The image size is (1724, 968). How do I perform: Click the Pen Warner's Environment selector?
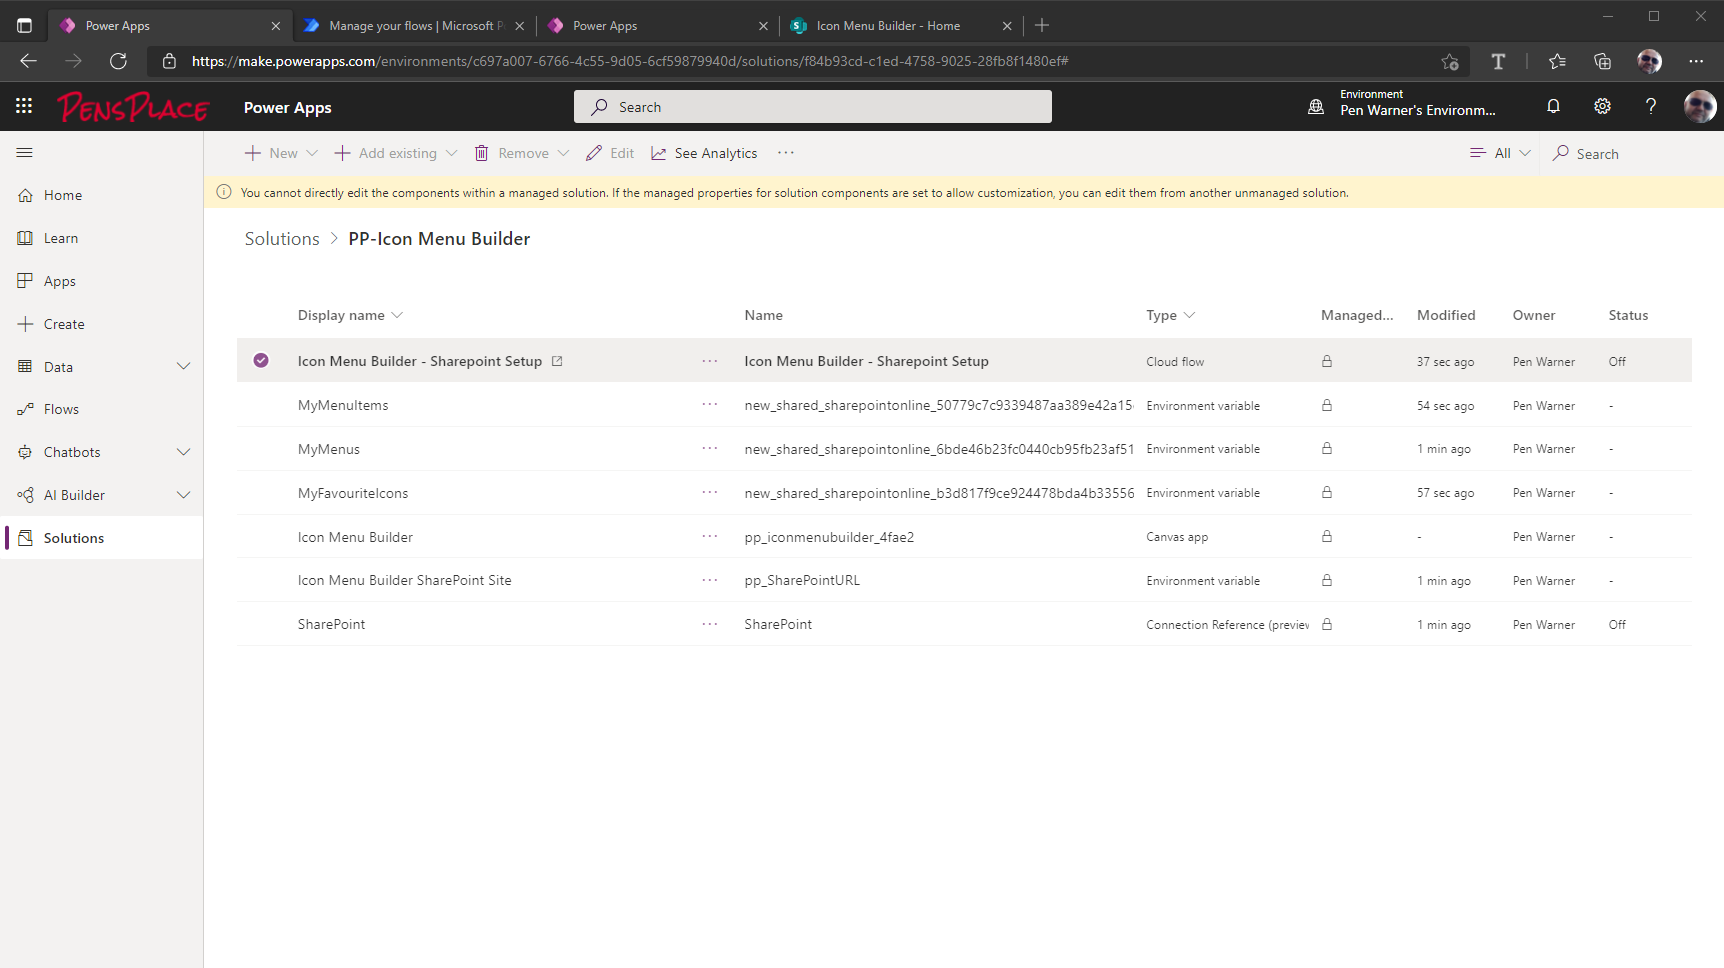pyautogui.click(x=1418, y=103)
